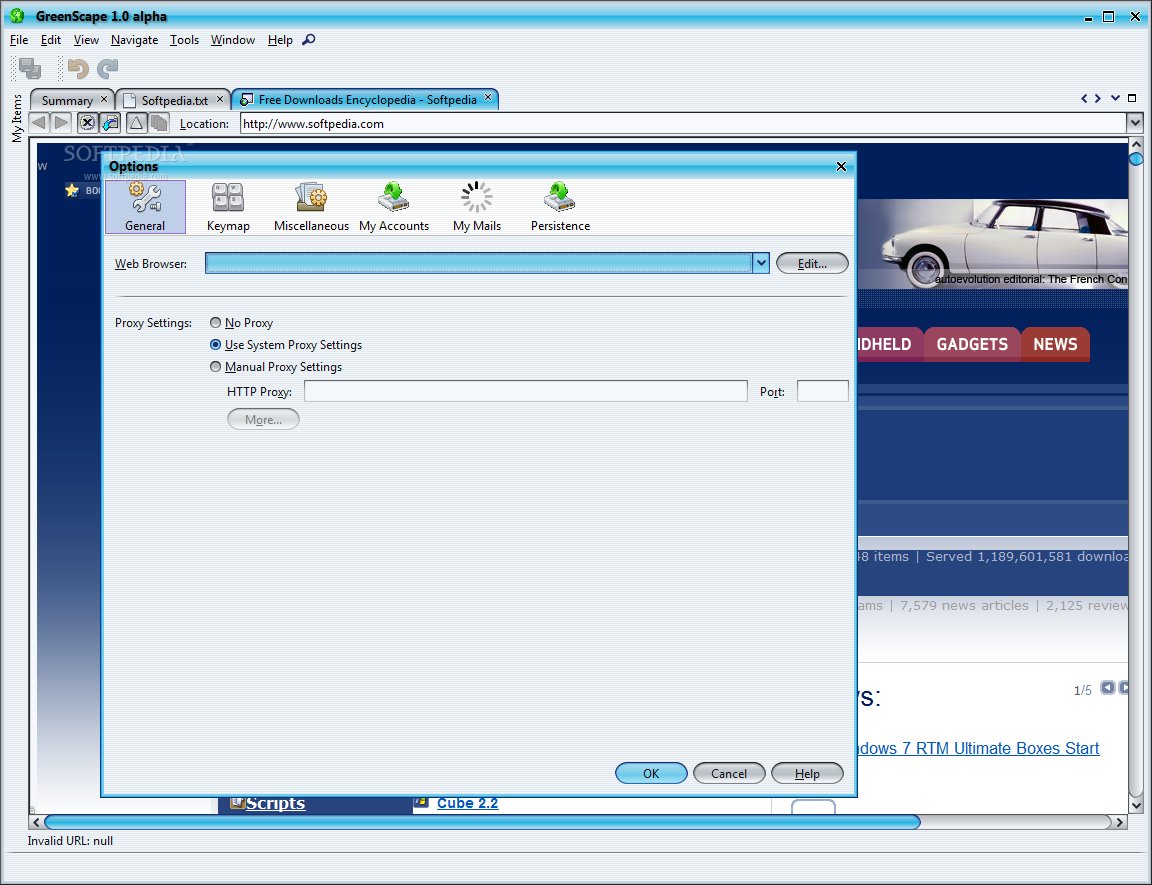This screenshot has height=885, width=1152.
Task: Open the Edit menu
Action: pyautogui.click(x=51, y=40)
